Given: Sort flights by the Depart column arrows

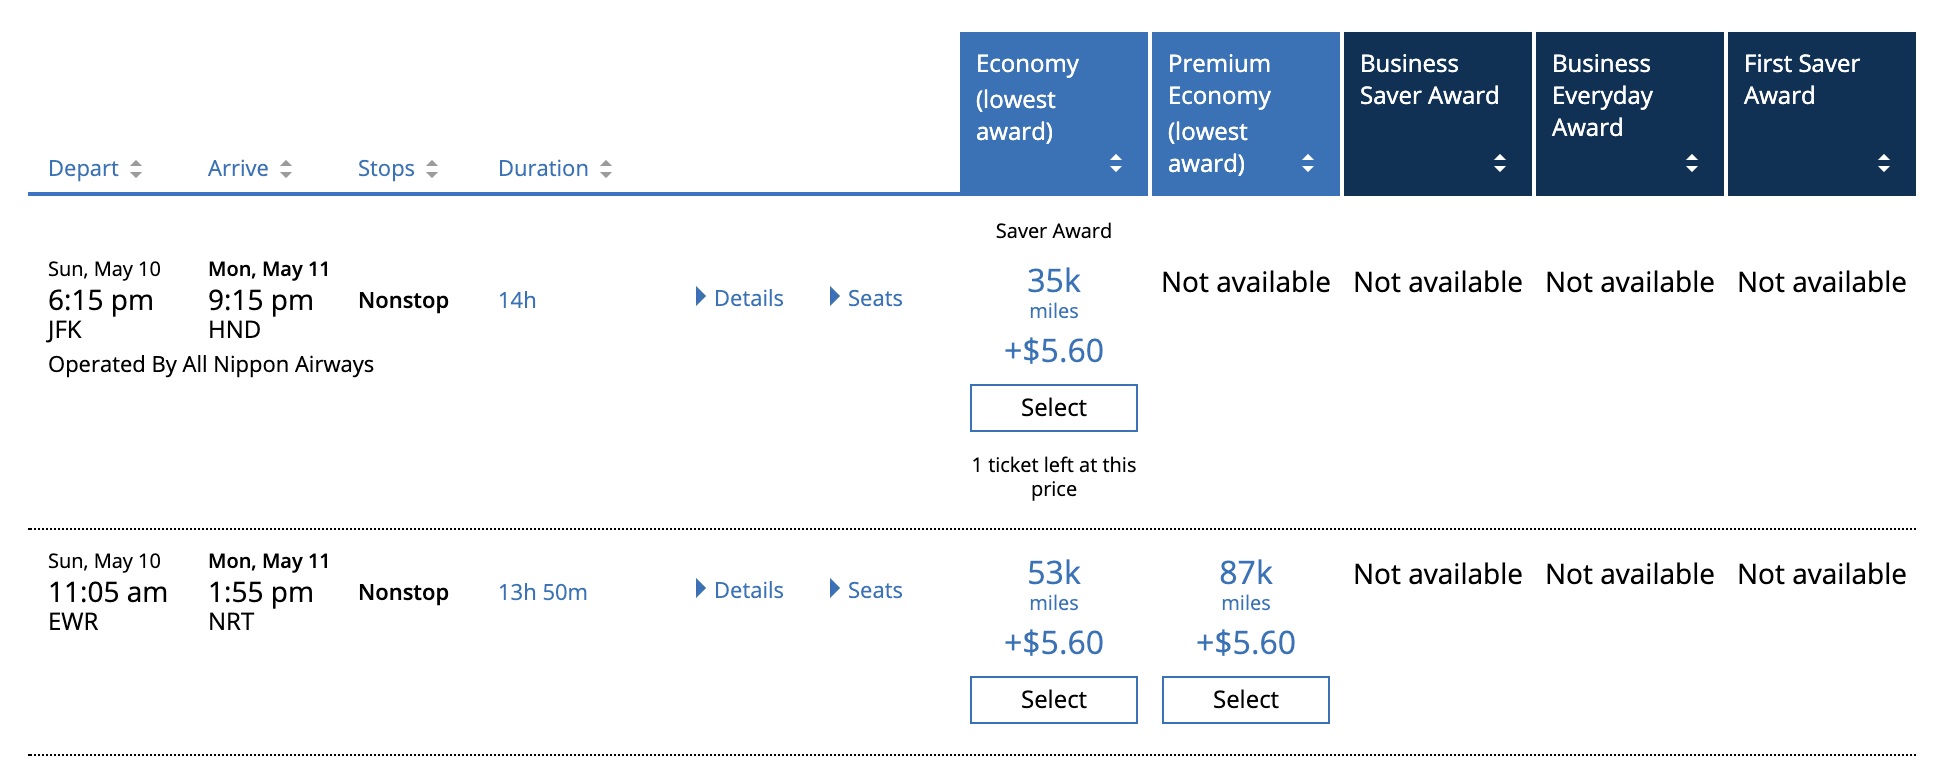Looking at the screenshot, I should click(136, 169).
